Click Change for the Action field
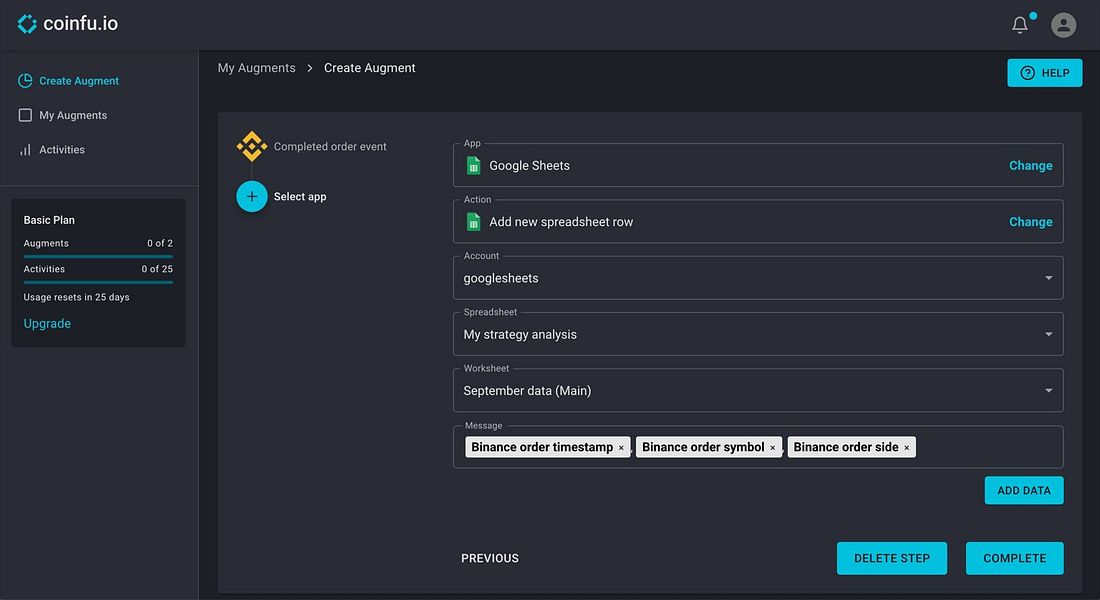Screen dimensions: 1100x600 1031,222
